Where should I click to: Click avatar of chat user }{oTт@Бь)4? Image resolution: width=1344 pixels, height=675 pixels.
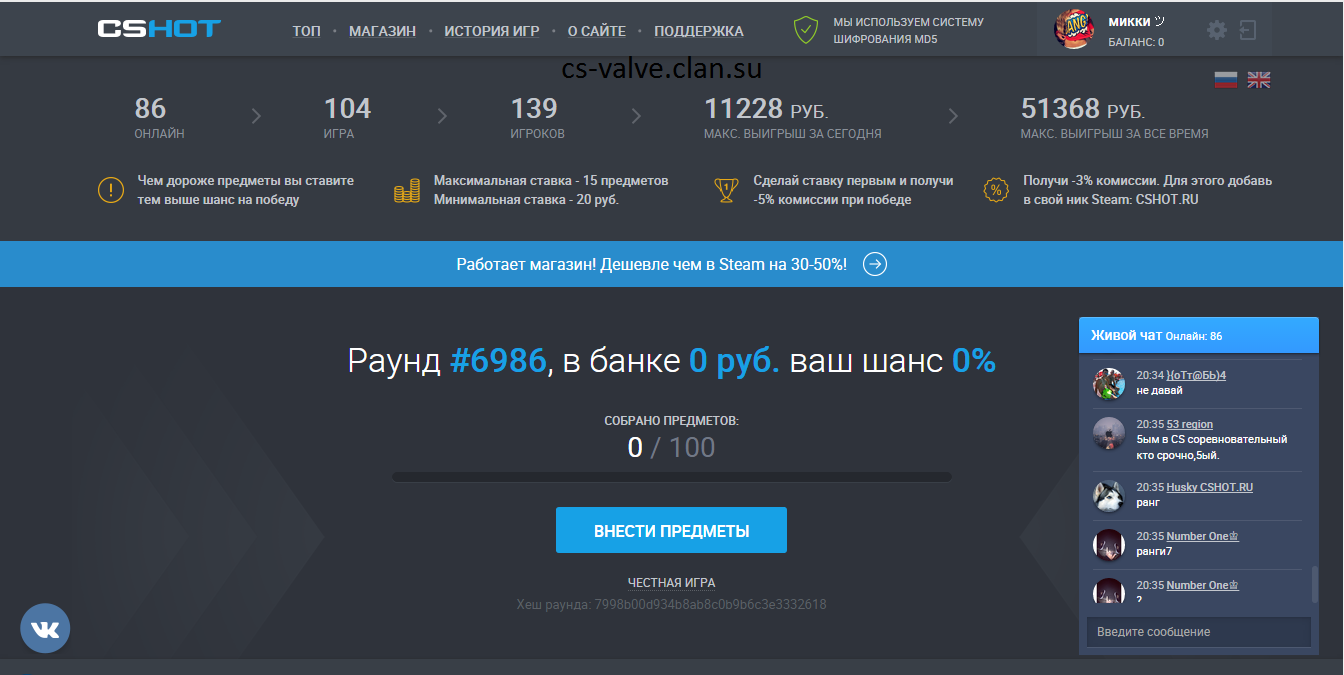pyautogui.click(x=1109, y=383)
